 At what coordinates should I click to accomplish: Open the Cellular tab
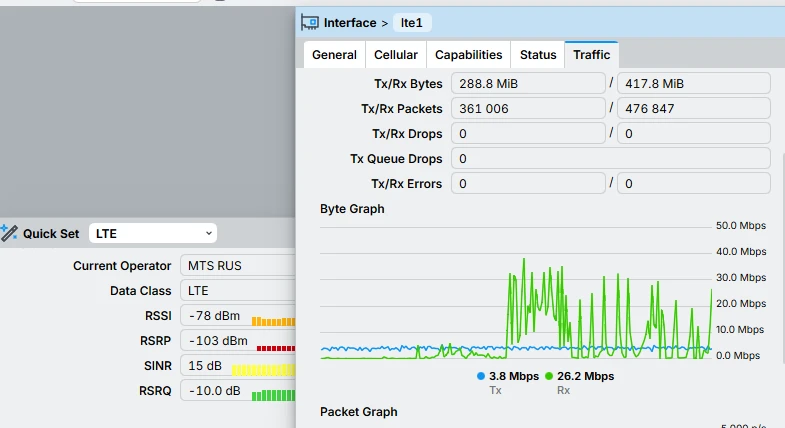point(396,55)
